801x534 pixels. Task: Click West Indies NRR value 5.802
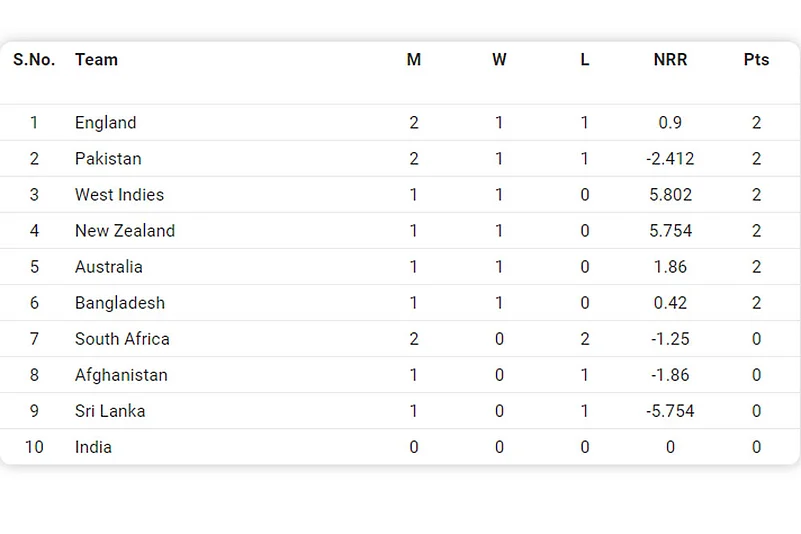(x=670, y=195)
